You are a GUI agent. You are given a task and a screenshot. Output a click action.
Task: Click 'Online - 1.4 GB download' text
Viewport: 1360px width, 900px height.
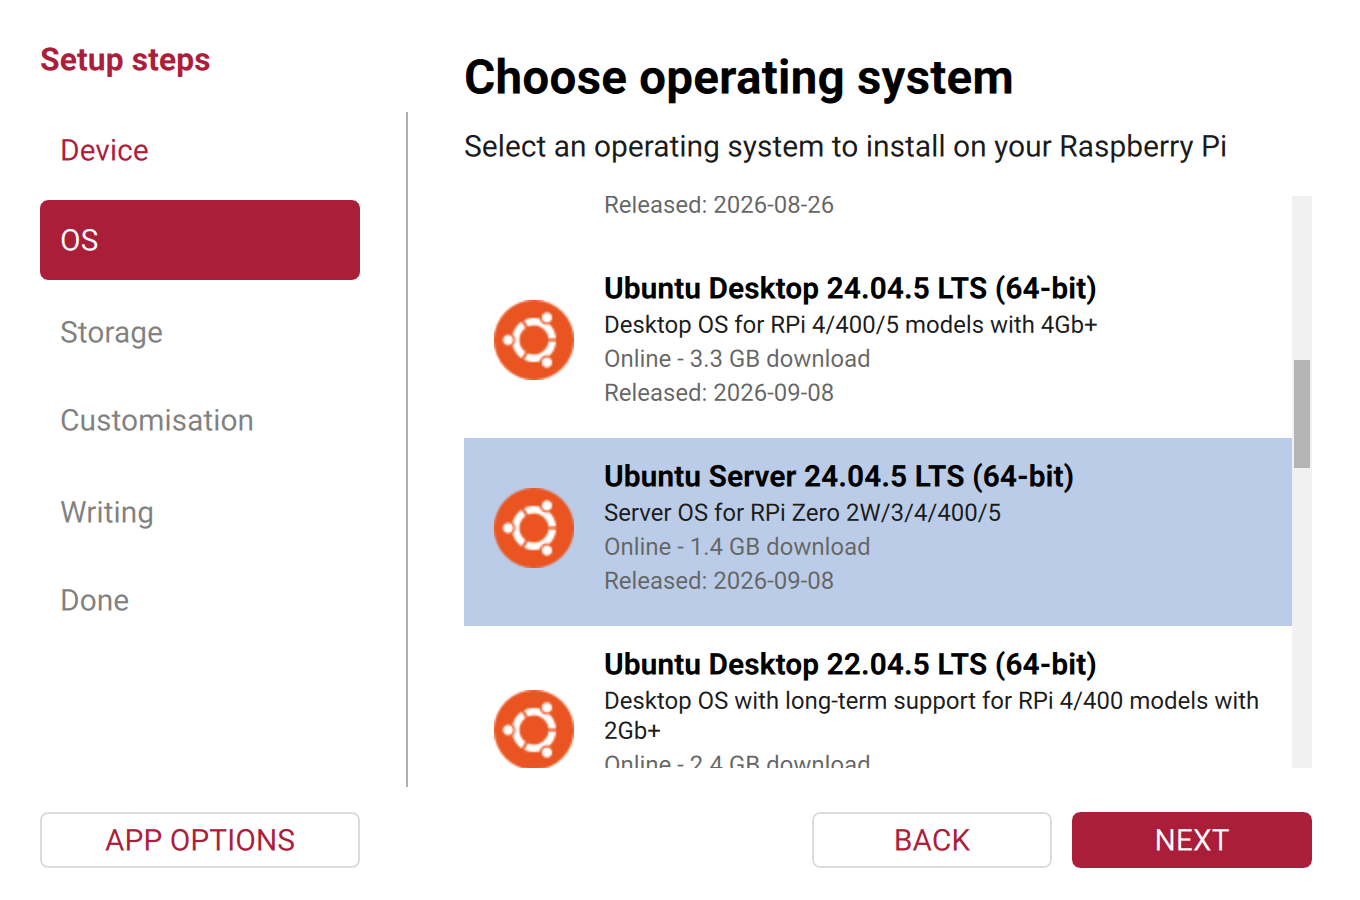tap(737, 547)
